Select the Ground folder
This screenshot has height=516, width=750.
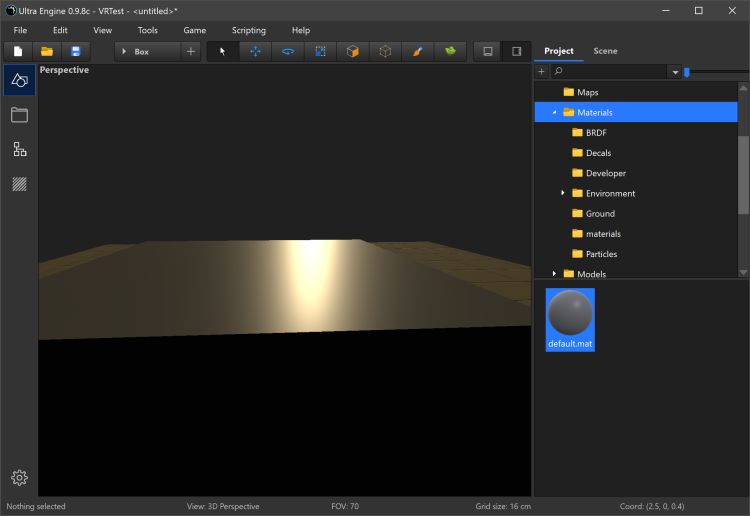point(594,213)
